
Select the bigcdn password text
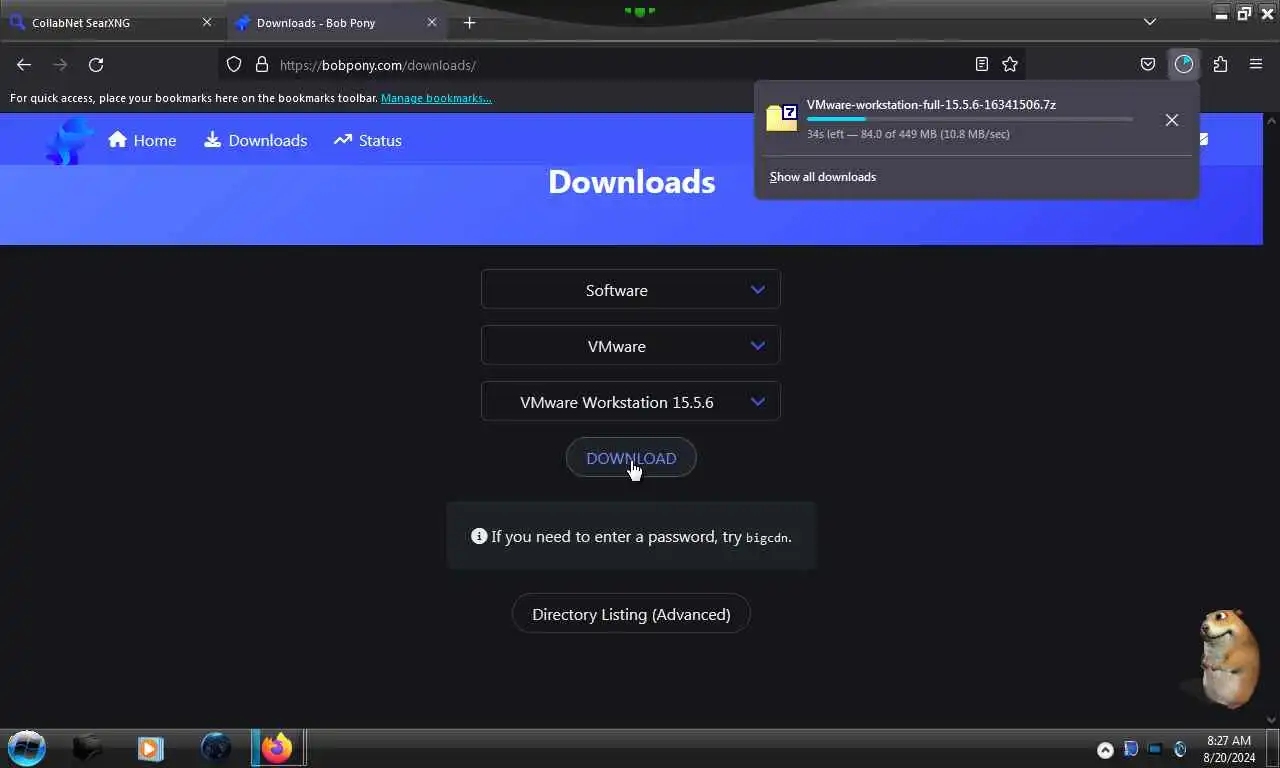pyautogui.click(x=767, y=537)
